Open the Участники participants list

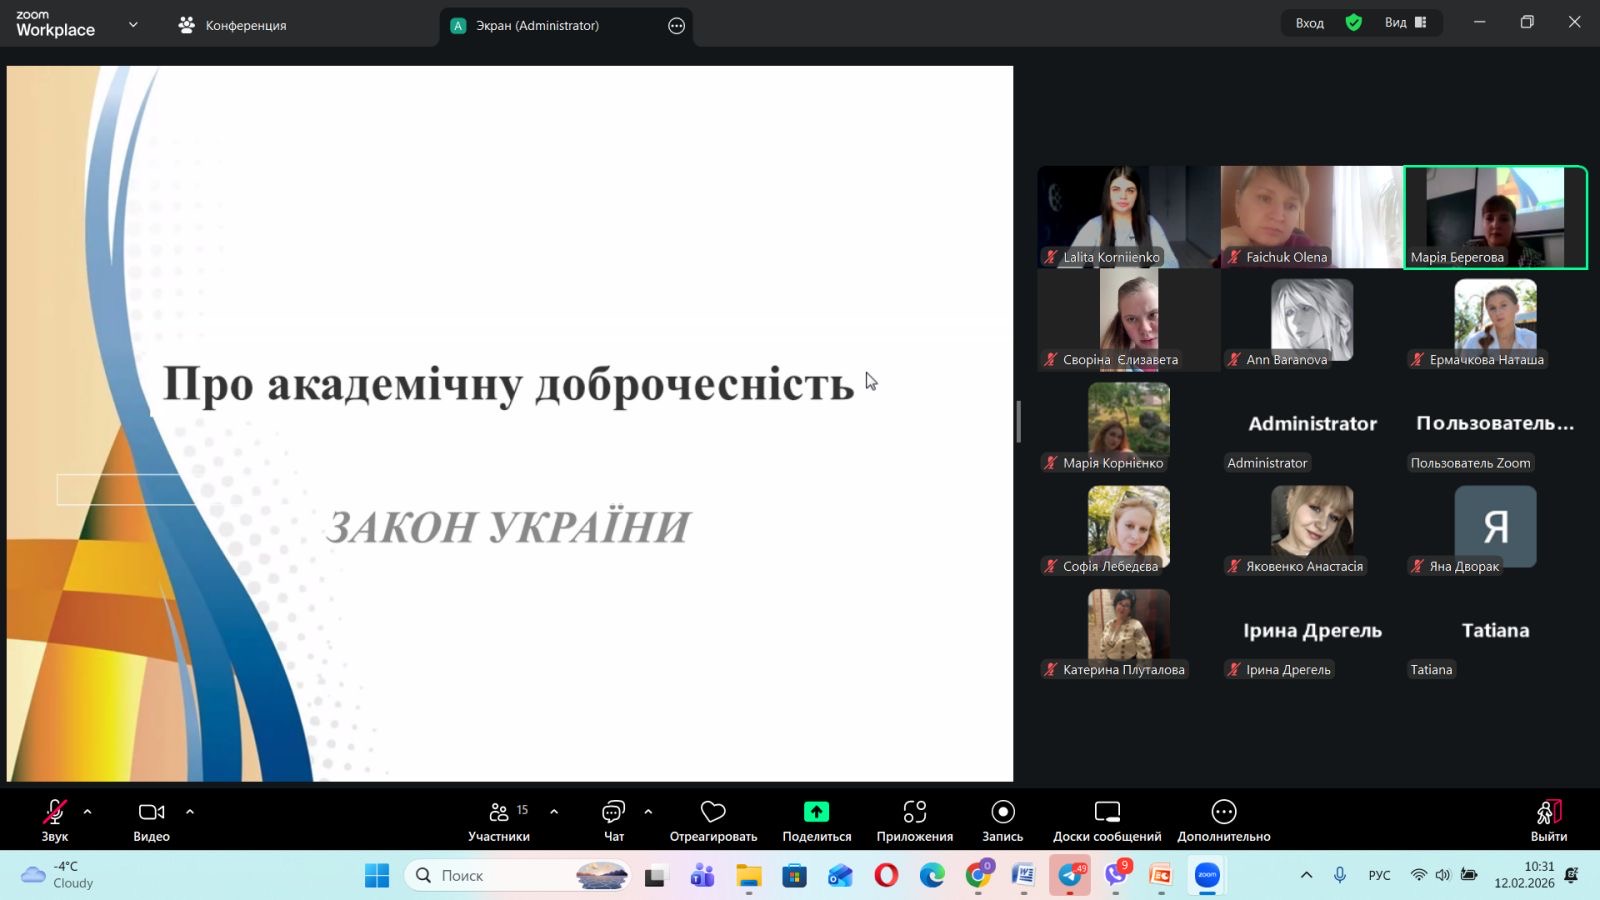click(x=499, y=812)
